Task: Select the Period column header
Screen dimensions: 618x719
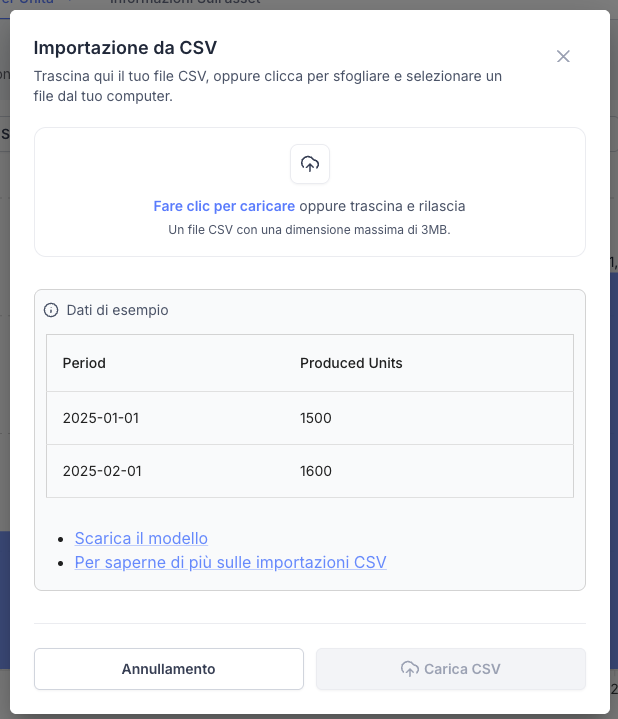Action: [x=84, y=363]
